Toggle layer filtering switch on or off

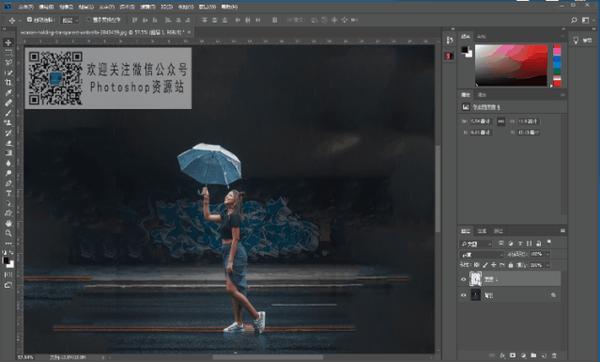point(549,242)
